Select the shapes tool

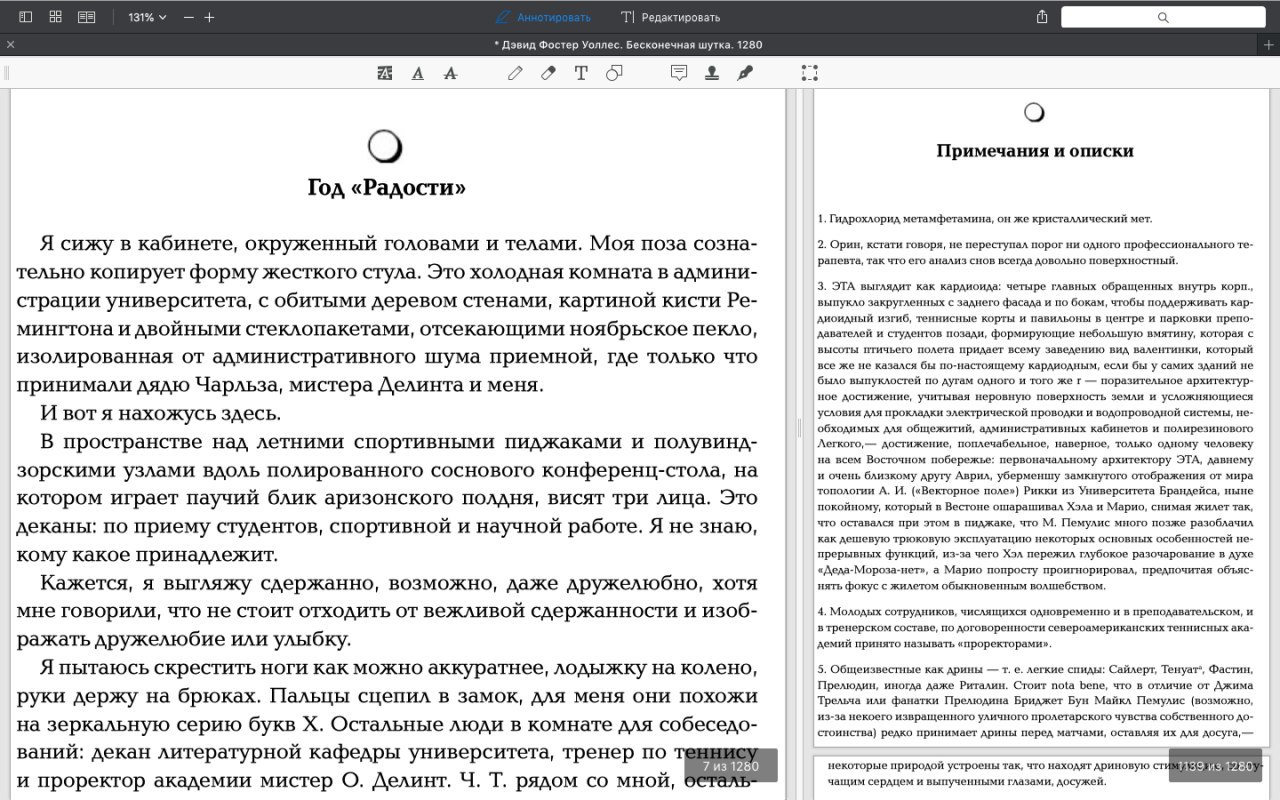pos(614,73)
